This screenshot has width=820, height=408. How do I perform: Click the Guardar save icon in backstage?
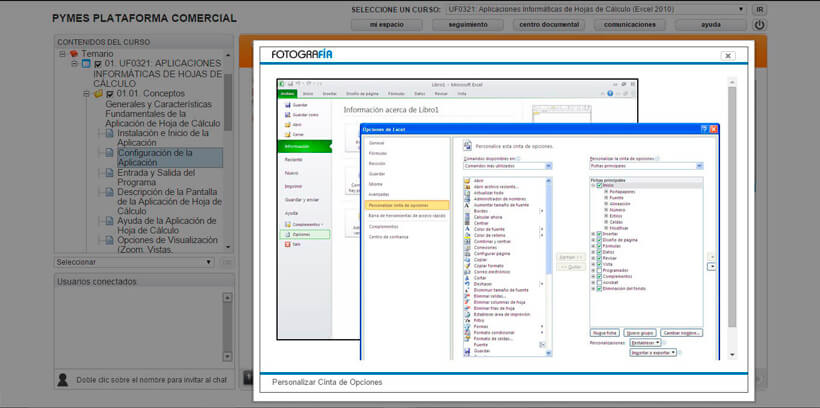click(x=287, y=105)
